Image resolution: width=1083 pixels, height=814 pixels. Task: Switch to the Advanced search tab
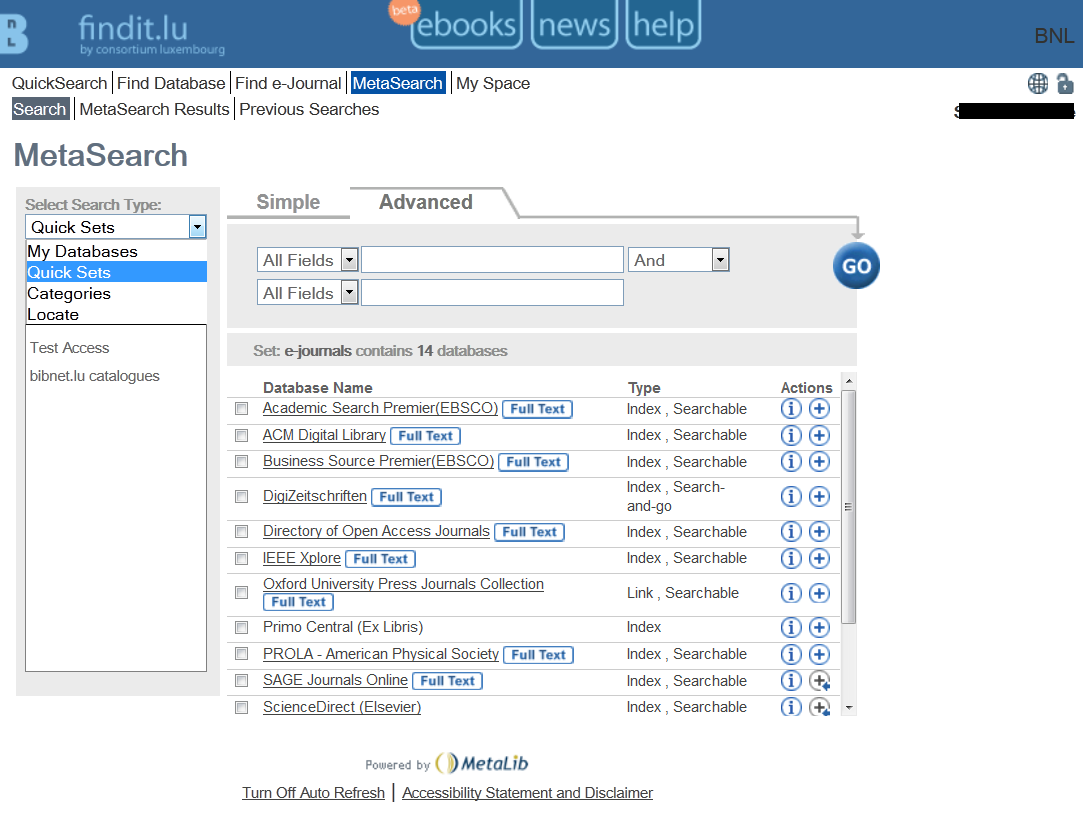click(426, 202)
